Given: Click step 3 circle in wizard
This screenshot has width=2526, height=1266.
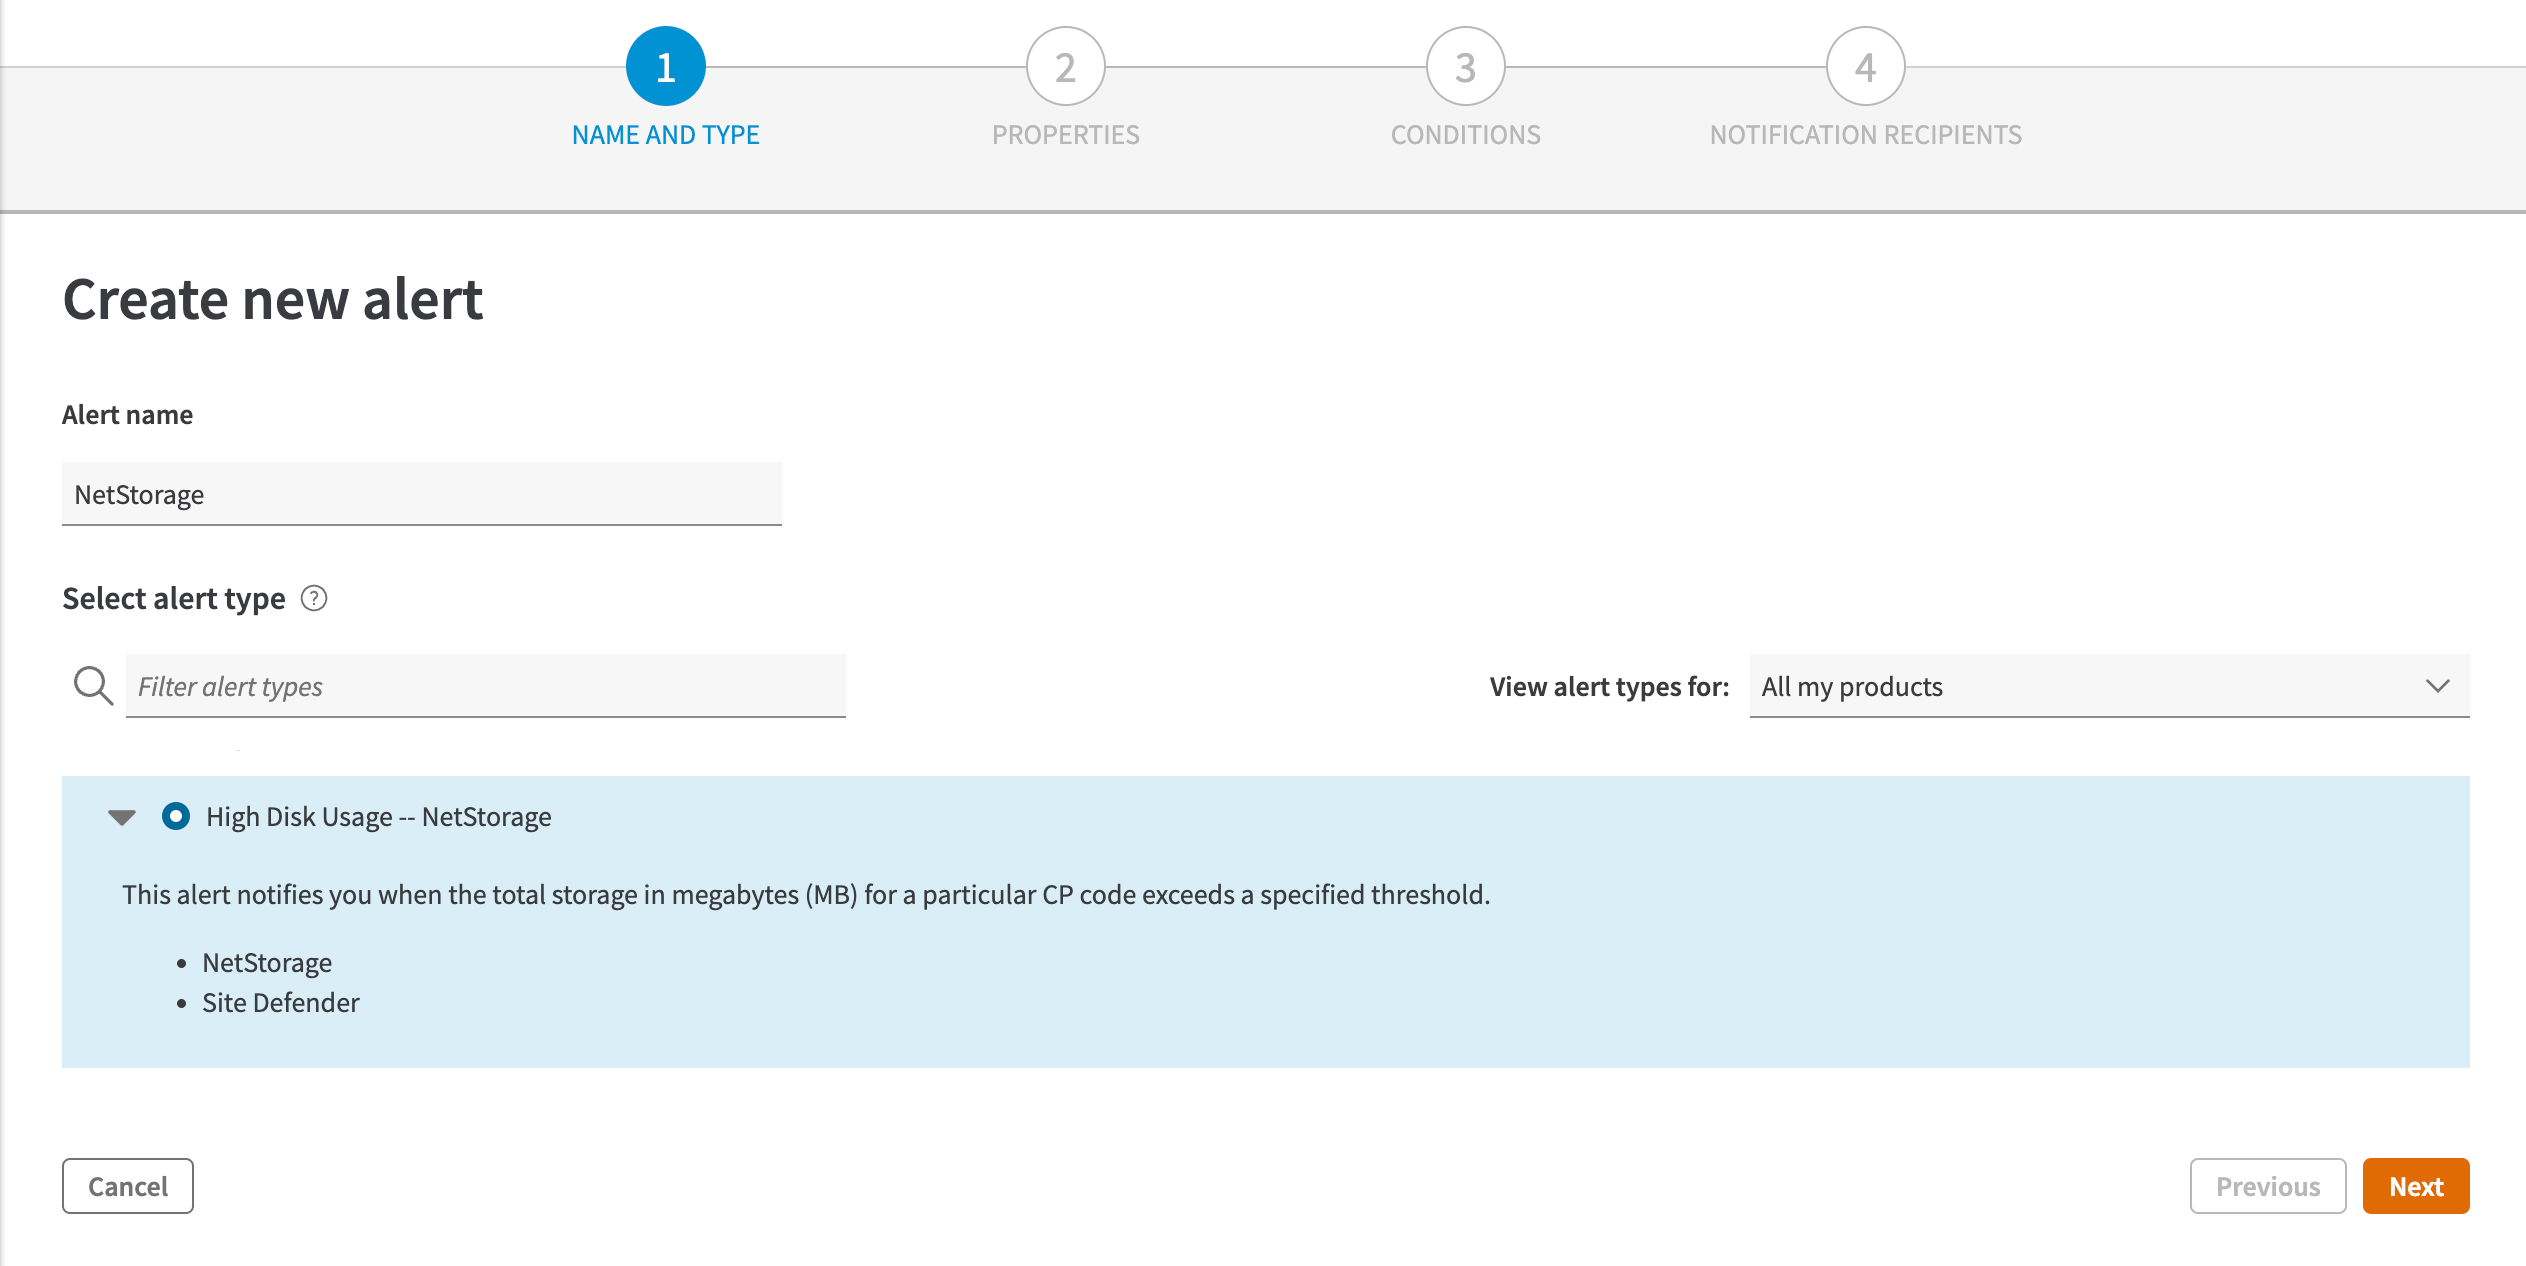Looking at the screenshot, I should (1465, 67).
